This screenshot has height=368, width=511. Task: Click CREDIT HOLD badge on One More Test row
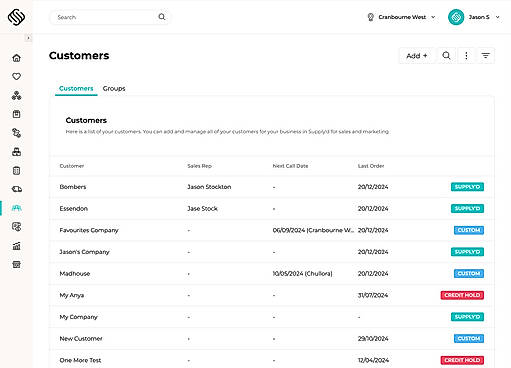[462, 360]
